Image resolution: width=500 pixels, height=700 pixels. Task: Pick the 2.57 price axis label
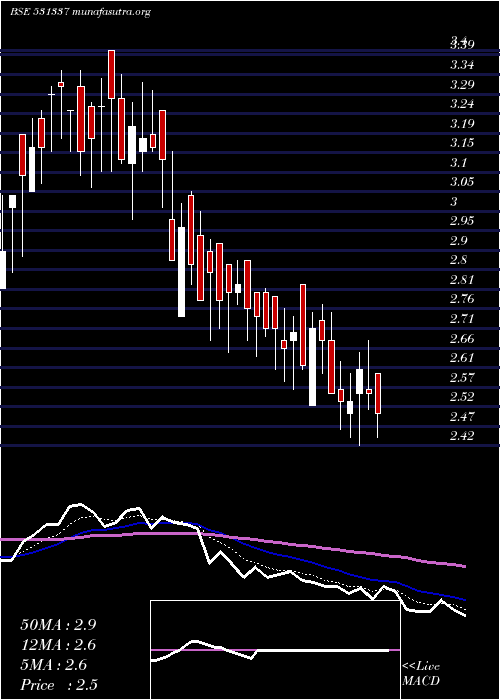[x=462, y=378]
